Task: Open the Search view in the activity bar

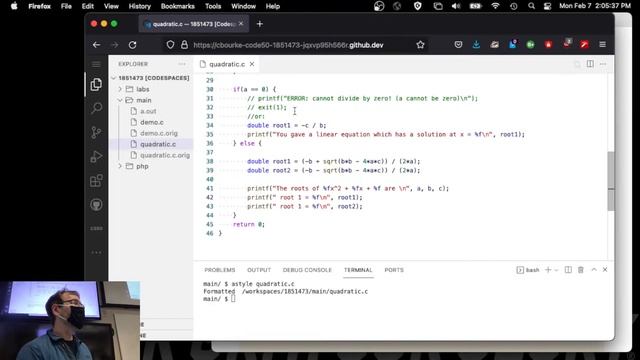Action: tap(96, 108)
